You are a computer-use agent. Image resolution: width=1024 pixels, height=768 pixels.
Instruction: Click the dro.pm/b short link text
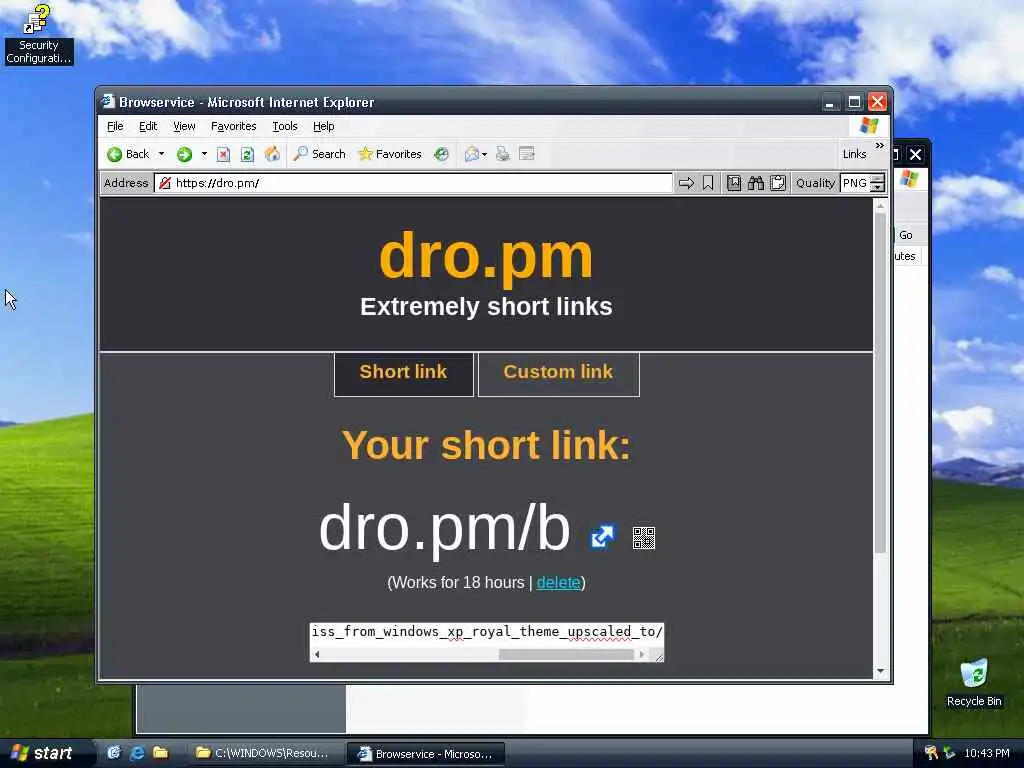tap(445, 528)
